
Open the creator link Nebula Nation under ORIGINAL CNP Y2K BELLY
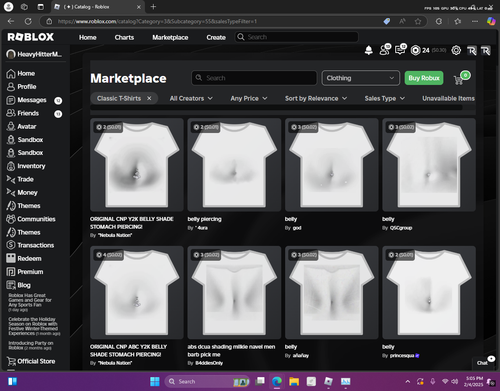tap(115, 235)
